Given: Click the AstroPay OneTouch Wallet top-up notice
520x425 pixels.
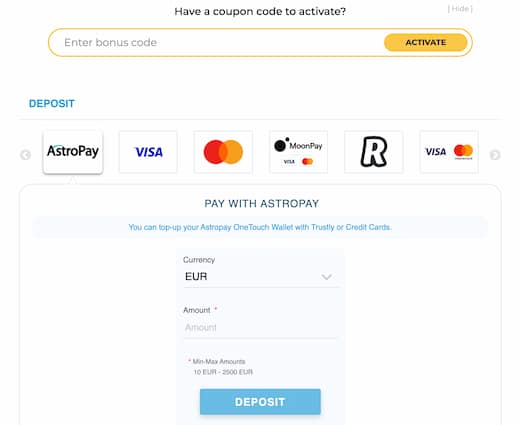Looking at the screenshot, I should coord(260,227).
